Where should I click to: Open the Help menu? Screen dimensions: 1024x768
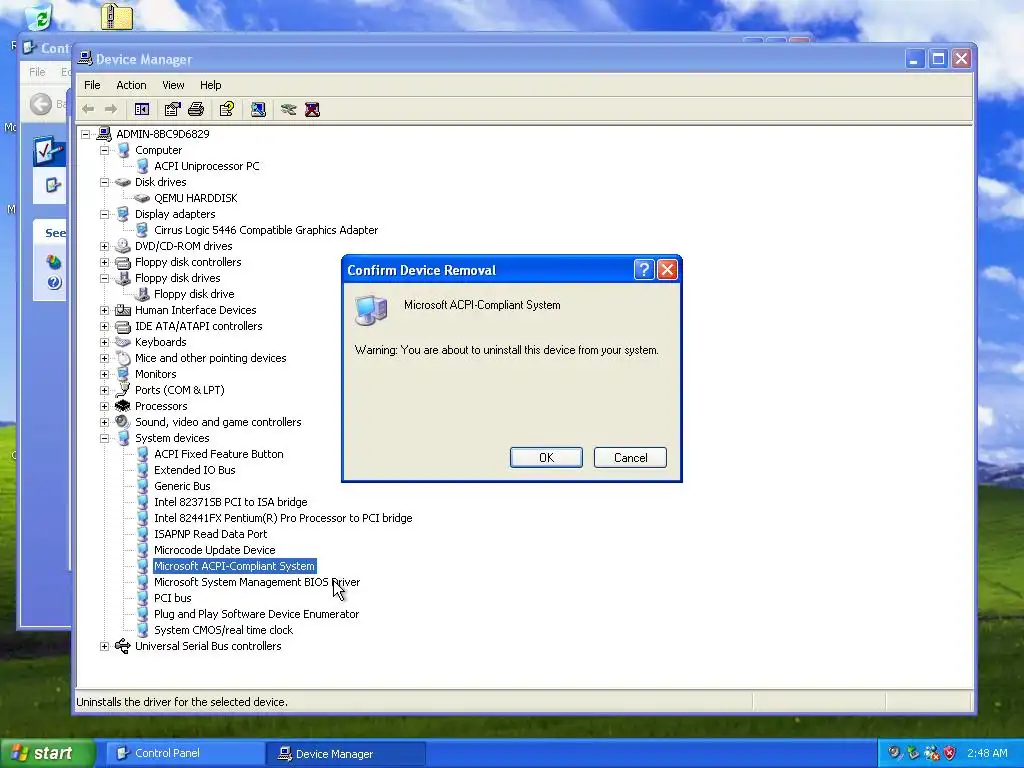click(x=210, y=85)
